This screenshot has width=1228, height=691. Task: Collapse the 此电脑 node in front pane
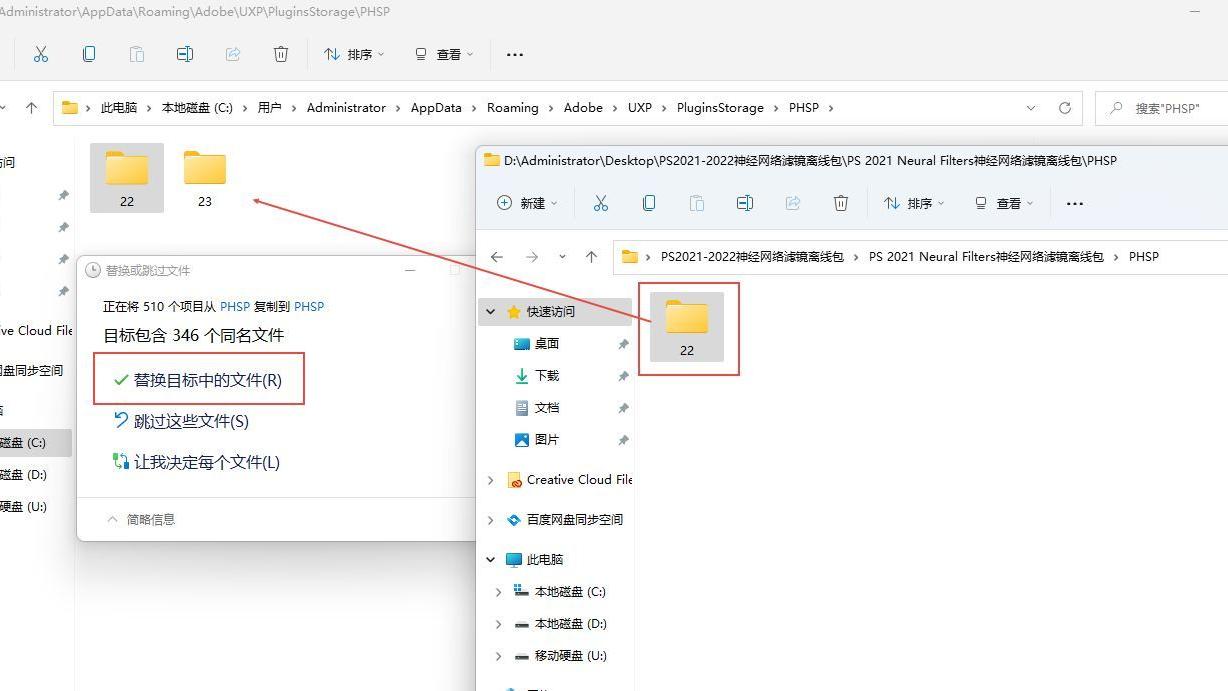(x=491, y=560)
